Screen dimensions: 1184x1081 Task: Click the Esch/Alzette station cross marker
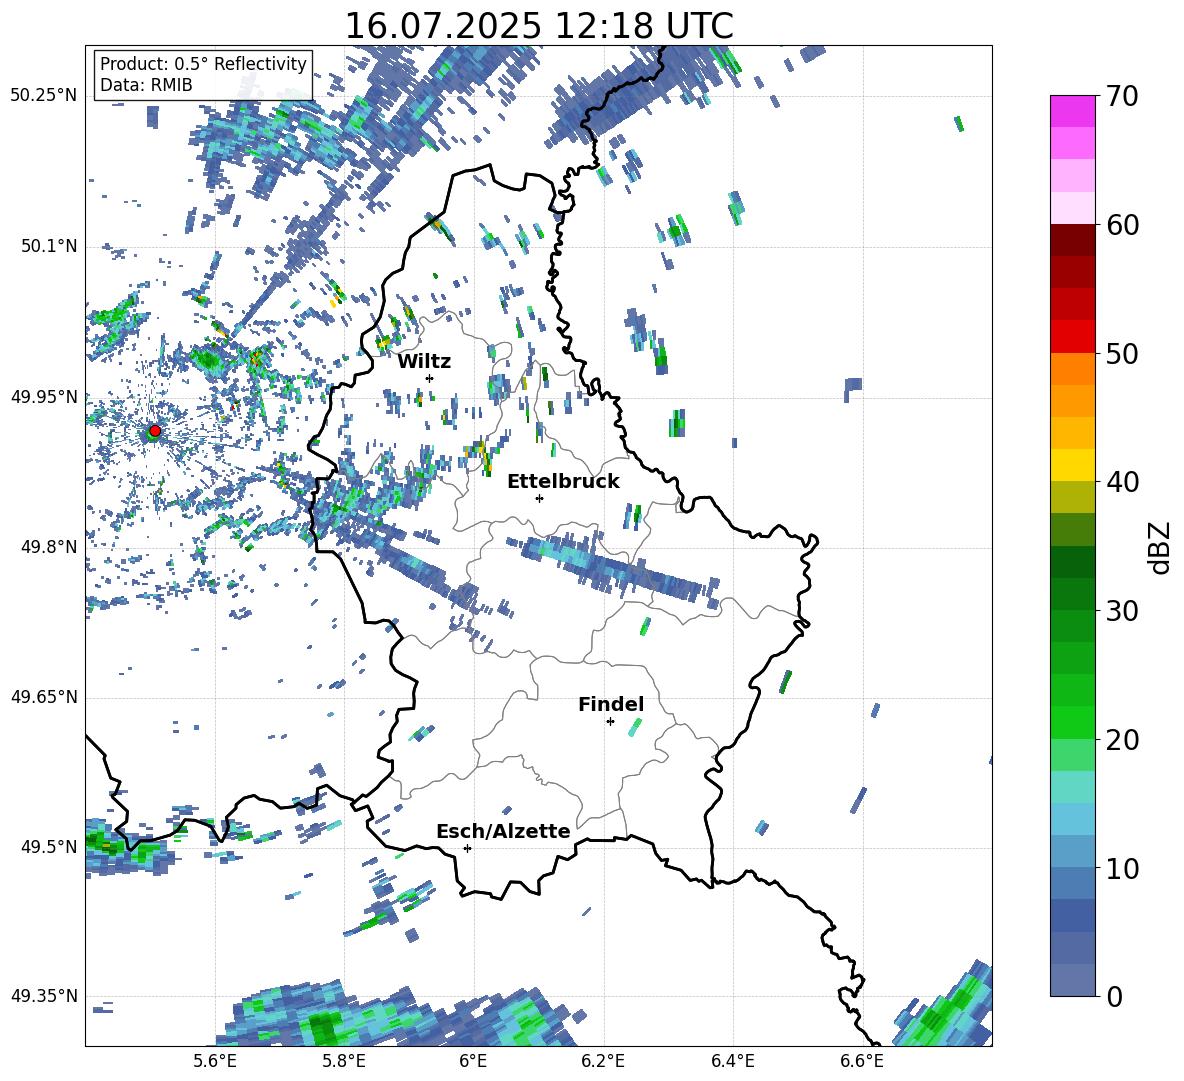[467, 848]
